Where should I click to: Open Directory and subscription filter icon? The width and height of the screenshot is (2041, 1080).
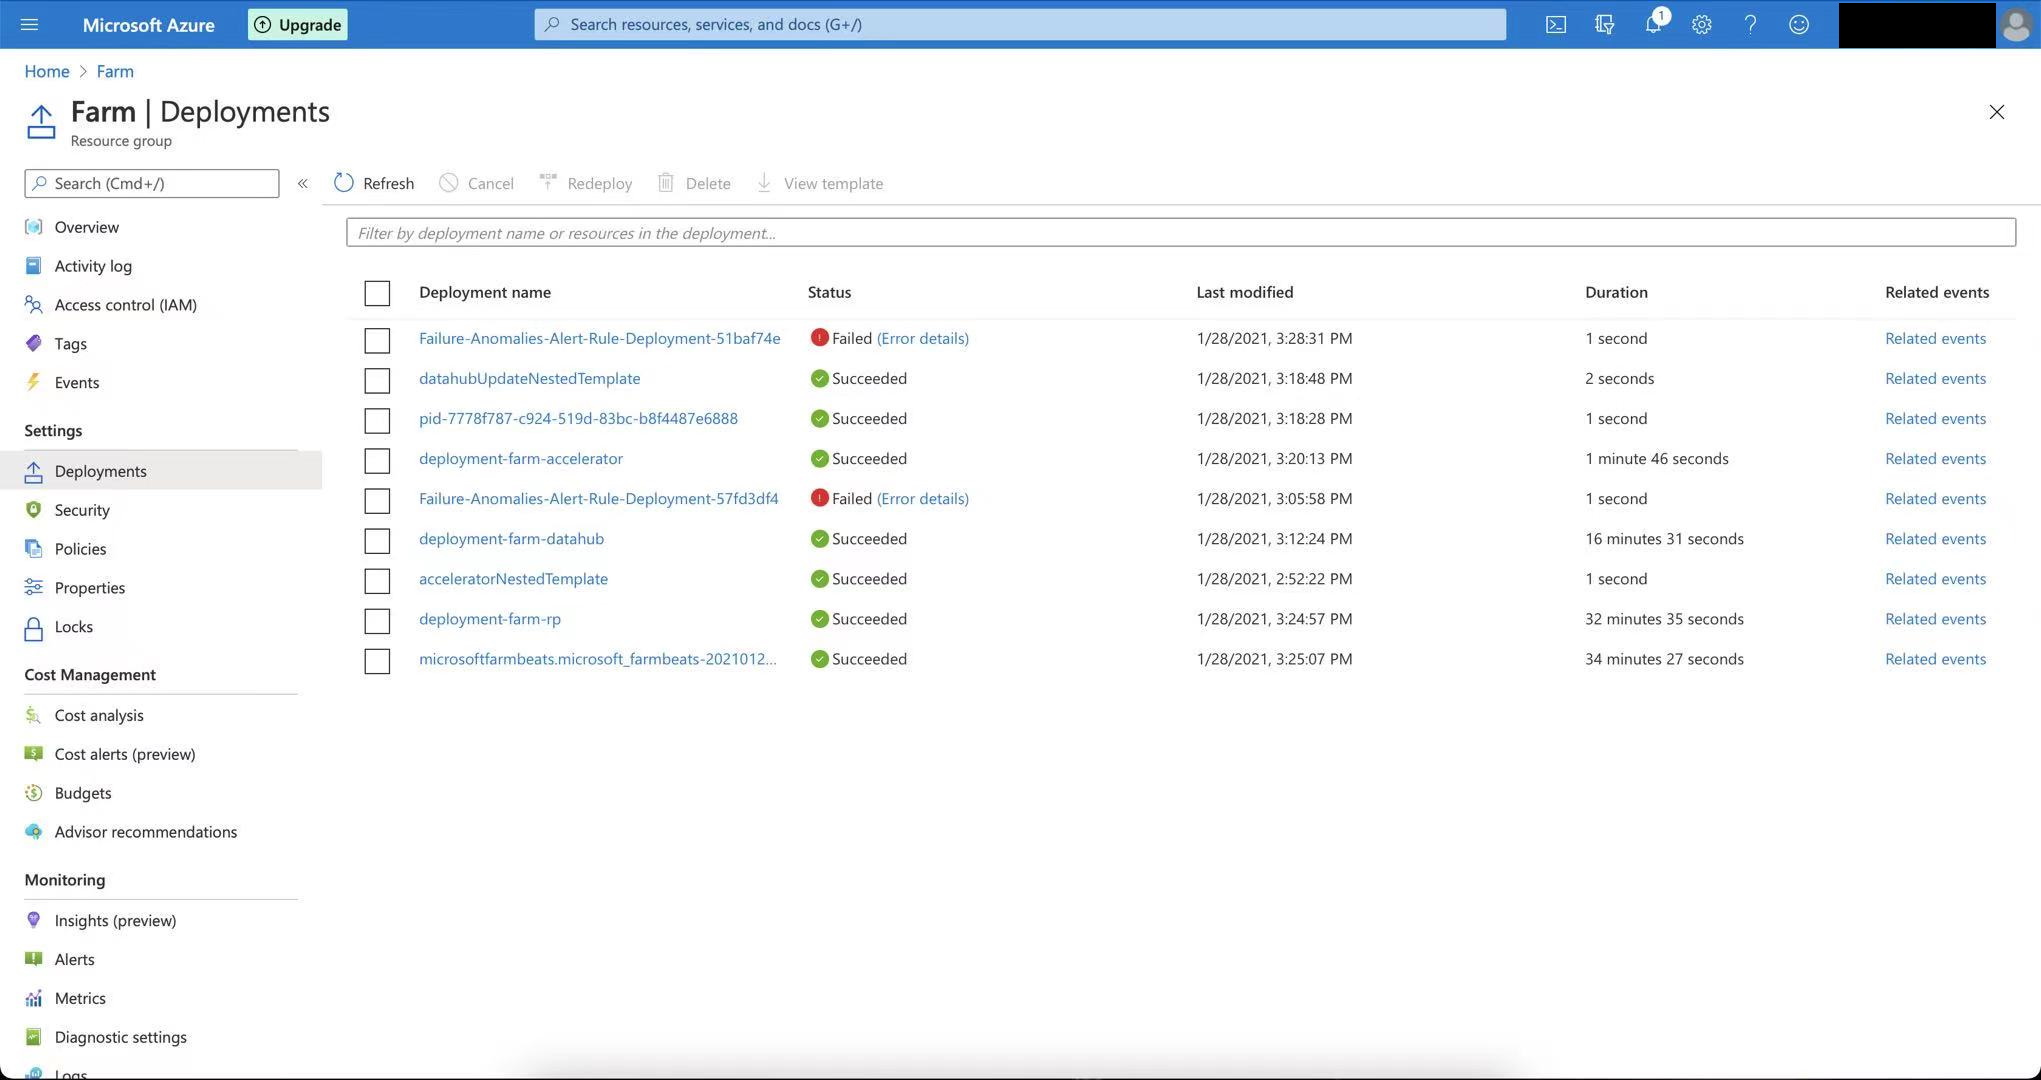pos(1605,25)
